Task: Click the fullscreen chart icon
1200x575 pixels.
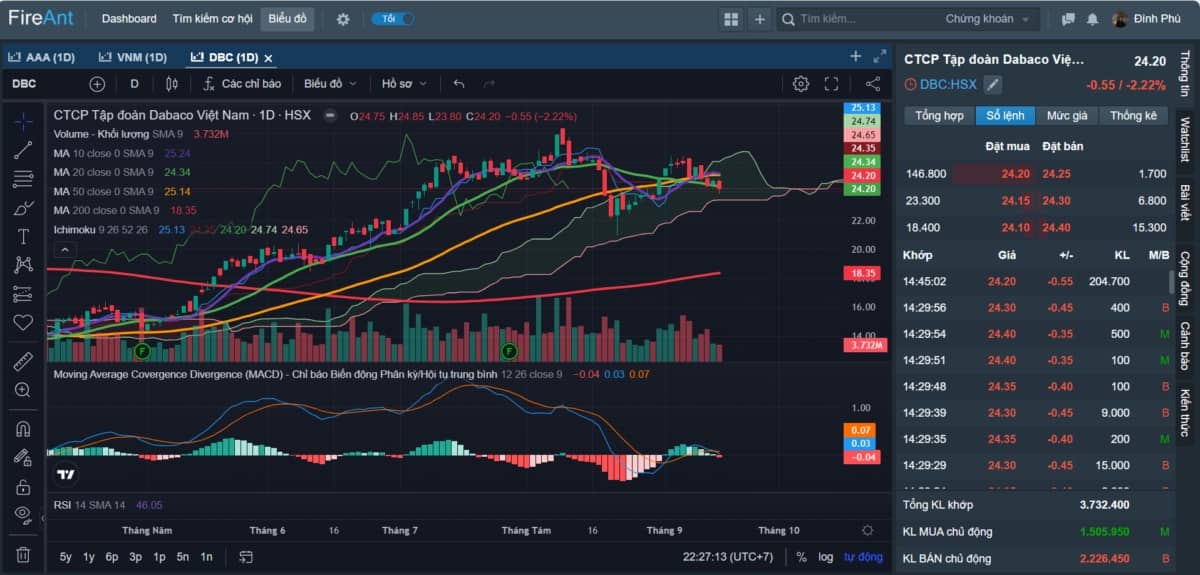Action: click(x=831, y=84)
